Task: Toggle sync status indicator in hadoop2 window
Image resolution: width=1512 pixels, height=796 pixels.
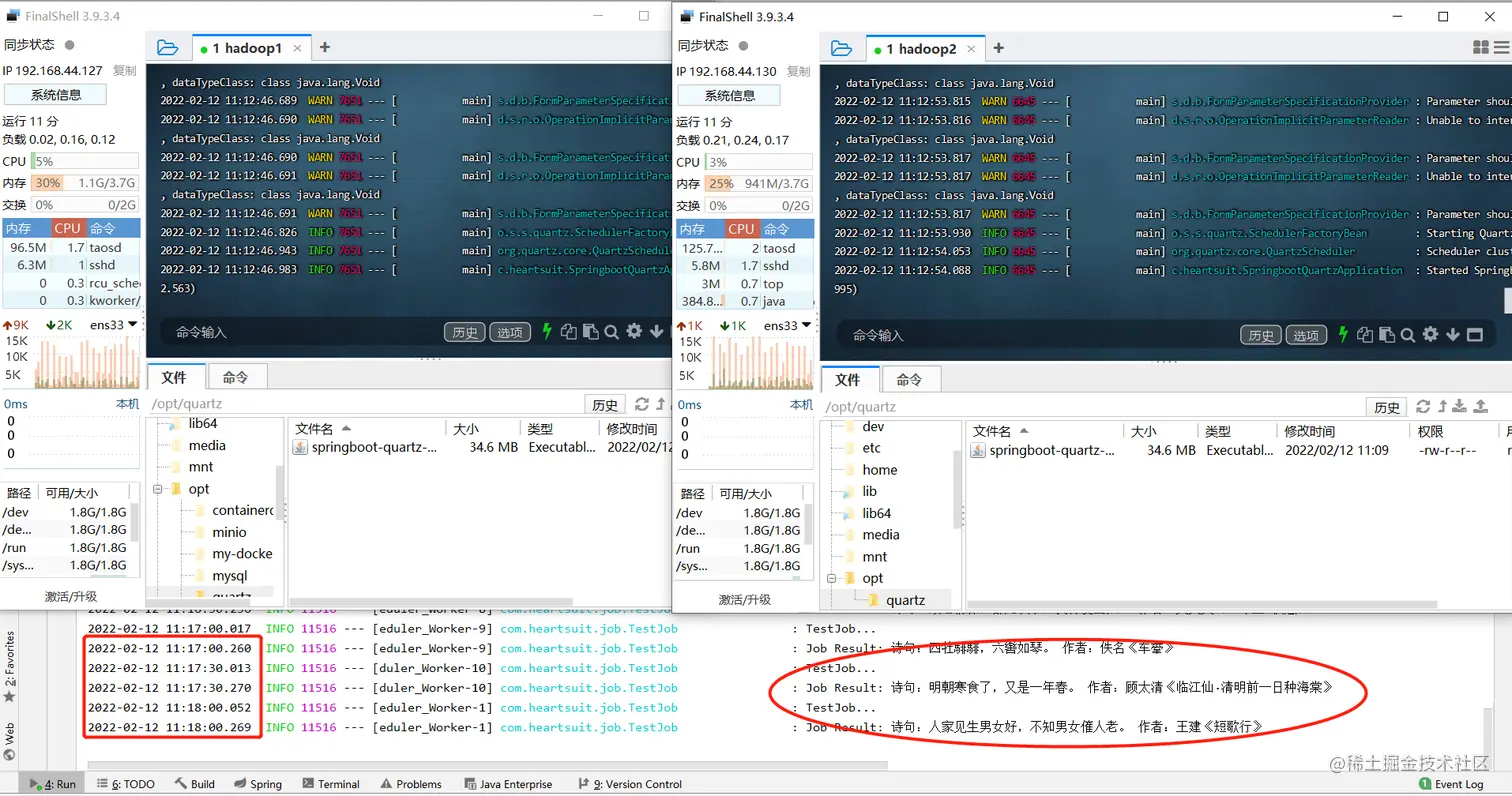Action: (743, 45)
